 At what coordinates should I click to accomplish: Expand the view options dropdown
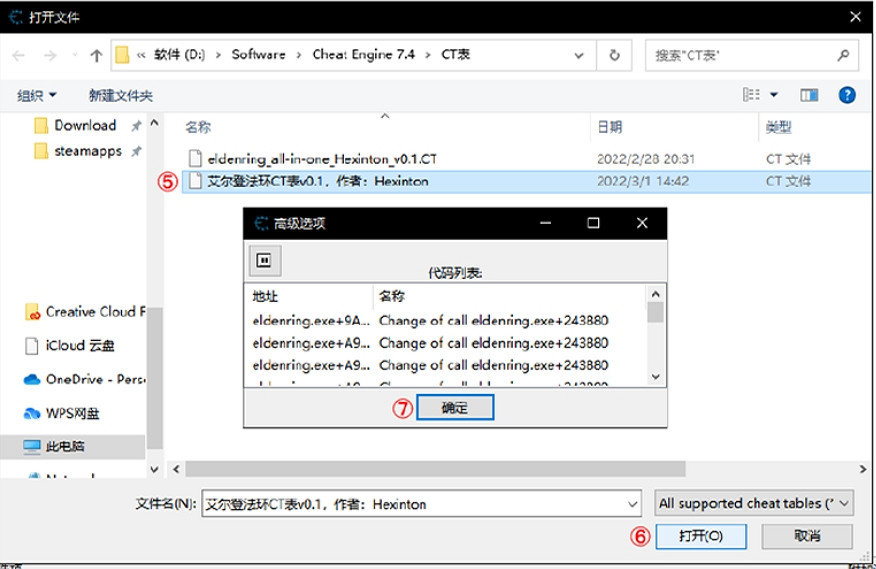tap(774, 95)
